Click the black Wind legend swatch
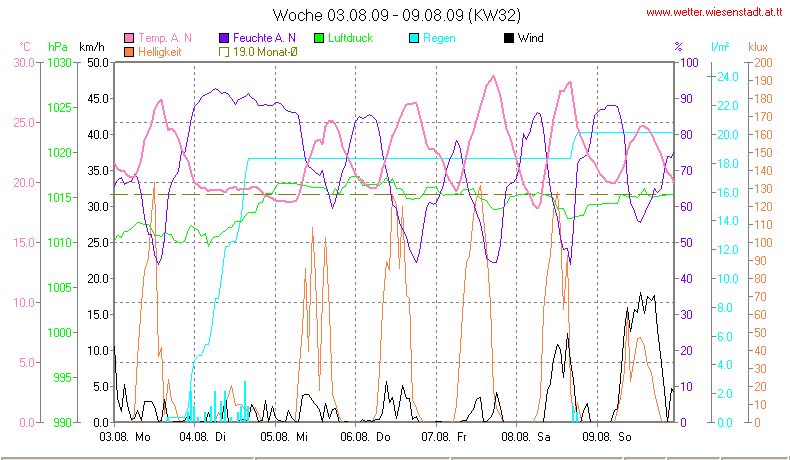 point(508,38)
